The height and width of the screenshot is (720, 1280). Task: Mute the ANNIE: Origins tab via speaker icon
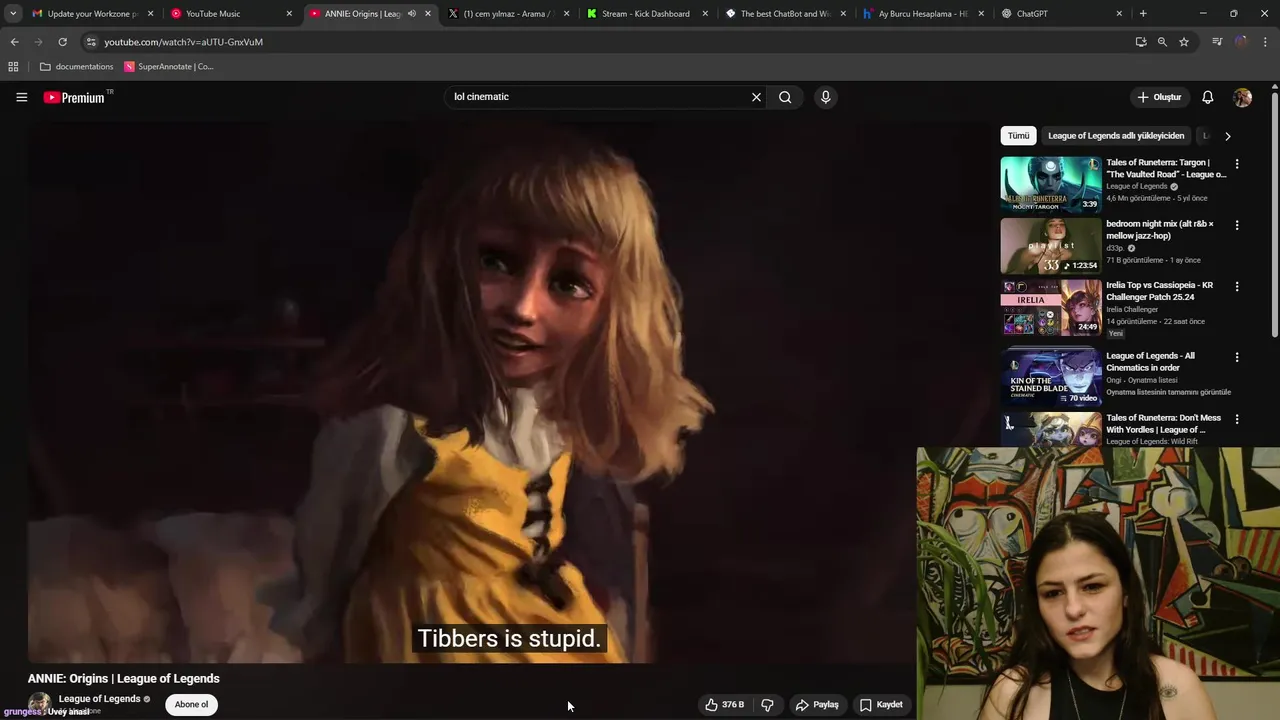pyautogui.click(x=411, y=14)
